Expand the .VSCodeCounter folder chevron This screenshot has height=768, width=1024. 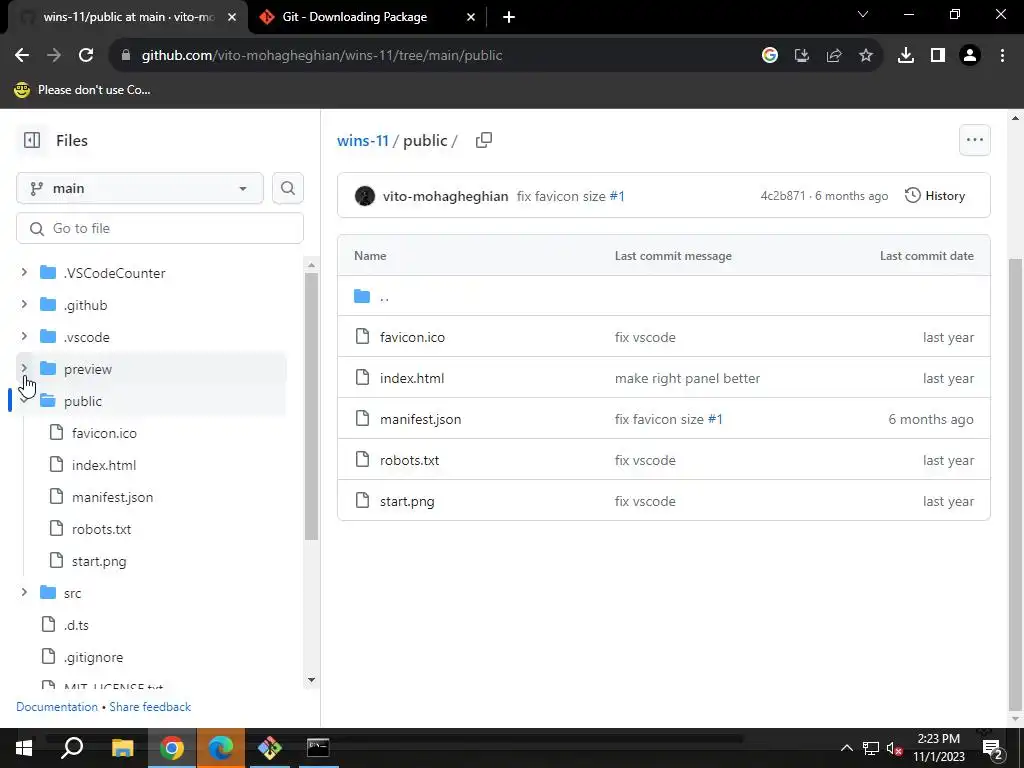(x=24, y=272)
